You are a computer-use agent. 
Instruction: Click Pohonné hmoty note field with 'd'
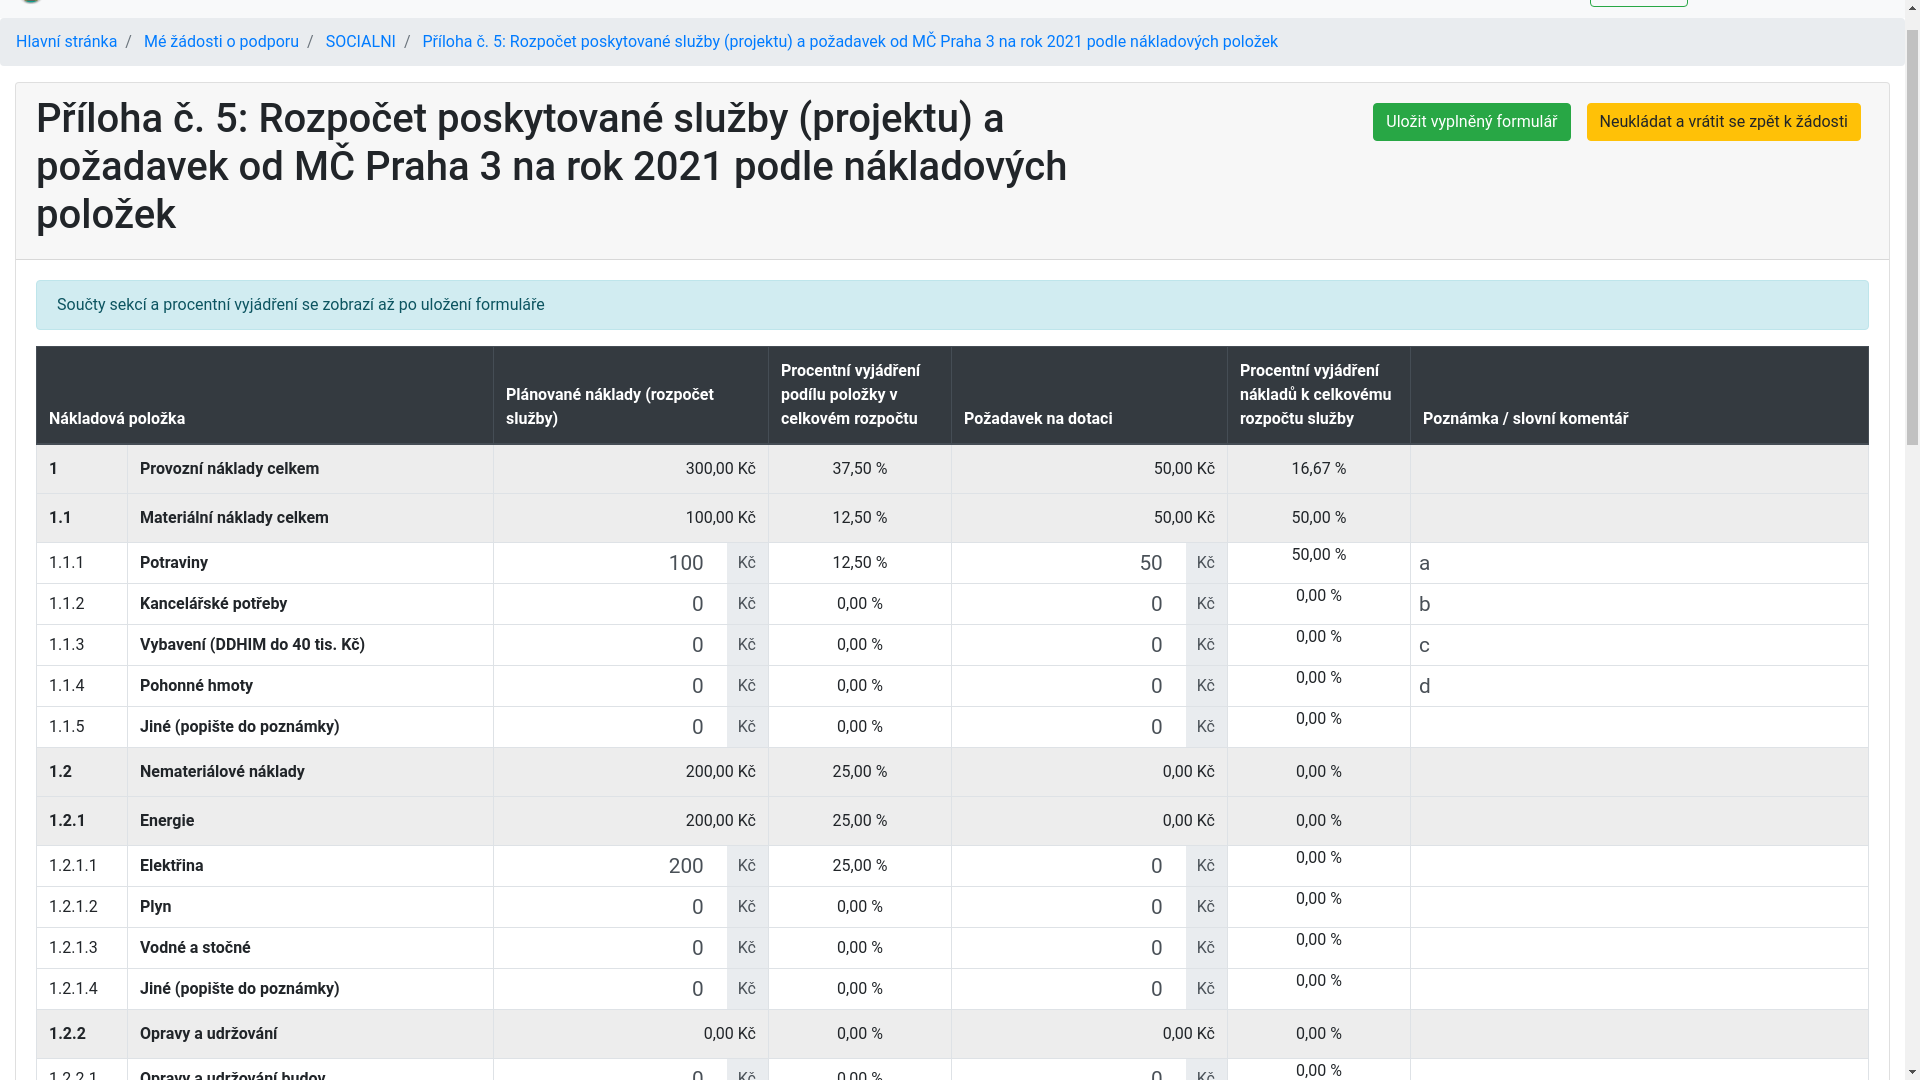(x=1638, y=686)
